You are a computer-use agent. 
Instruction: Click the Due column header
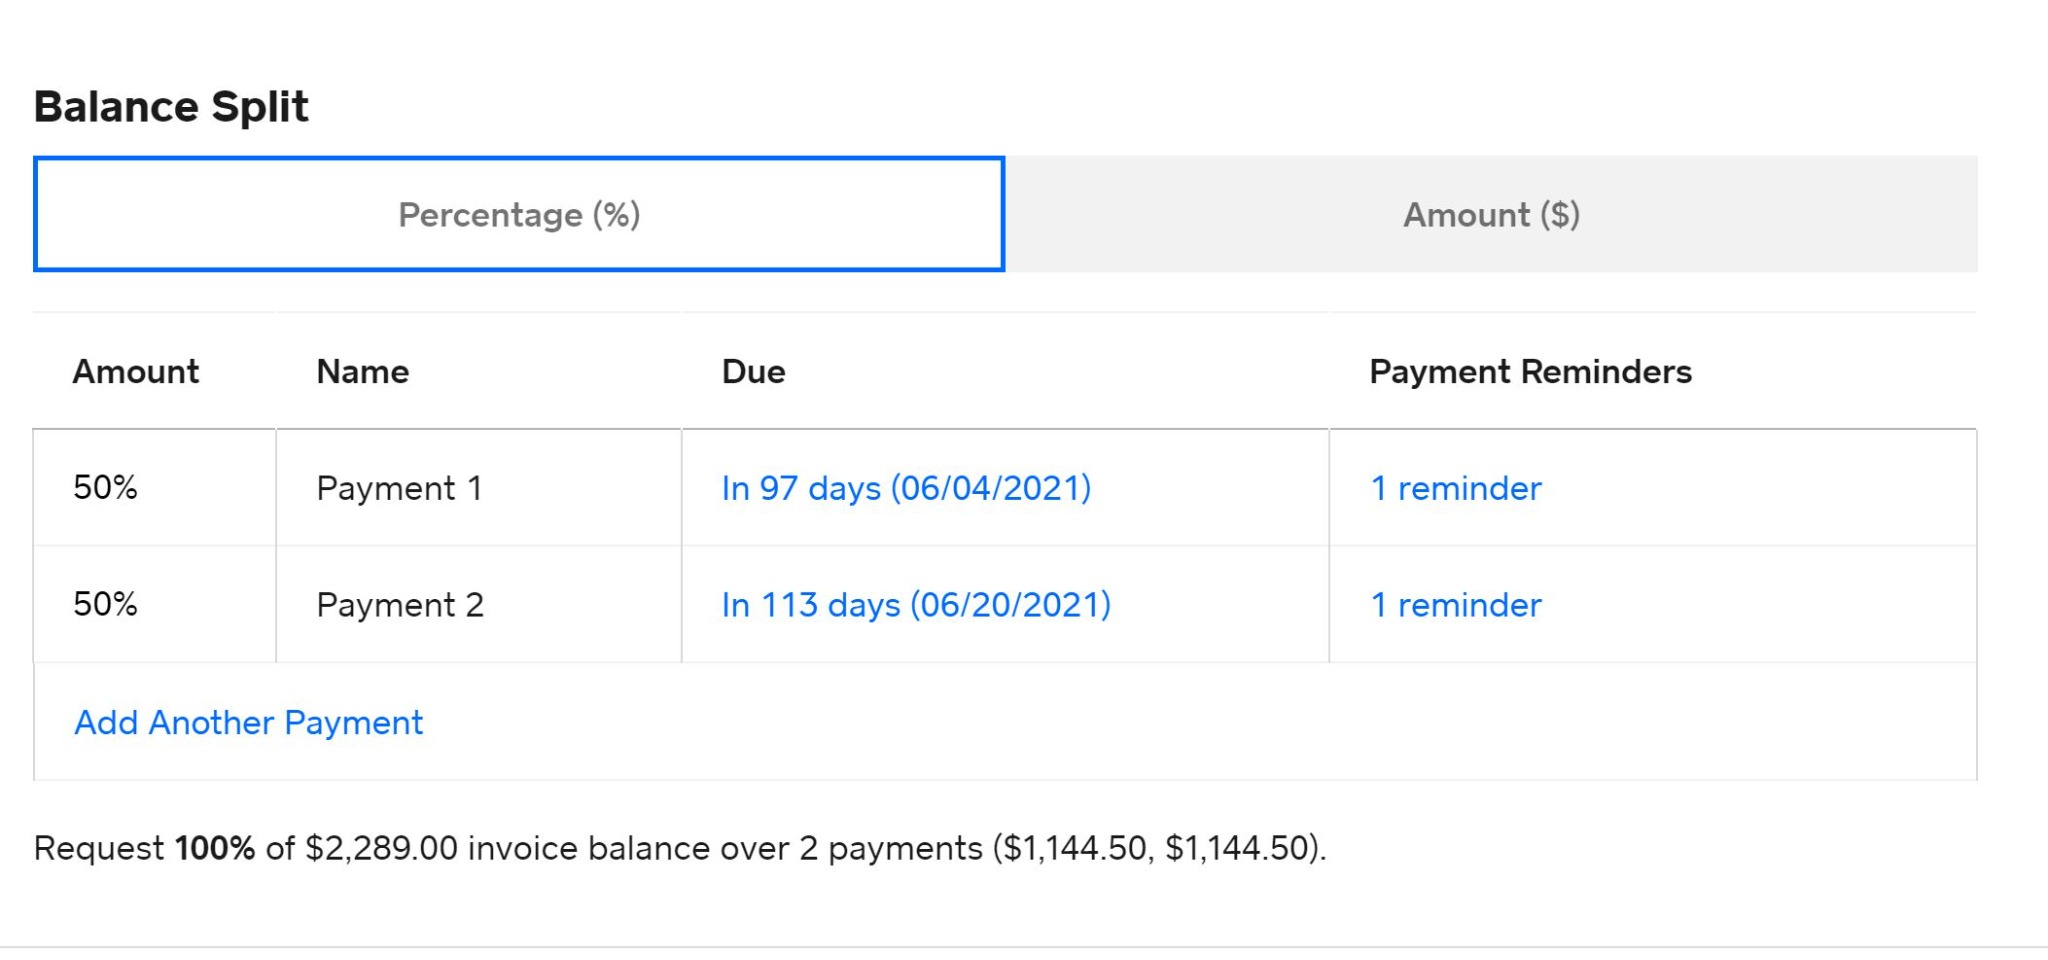coord(754,371)
